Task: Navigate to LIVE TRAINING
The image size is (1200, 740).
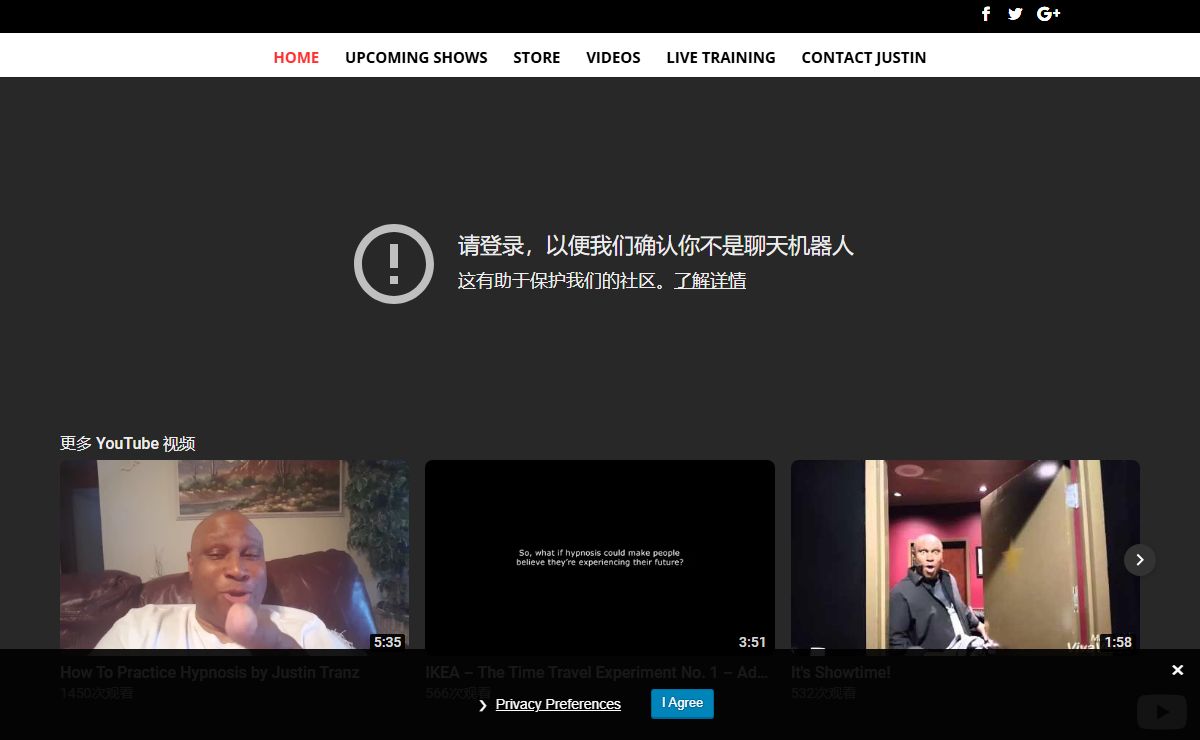Action: point(720,58)
